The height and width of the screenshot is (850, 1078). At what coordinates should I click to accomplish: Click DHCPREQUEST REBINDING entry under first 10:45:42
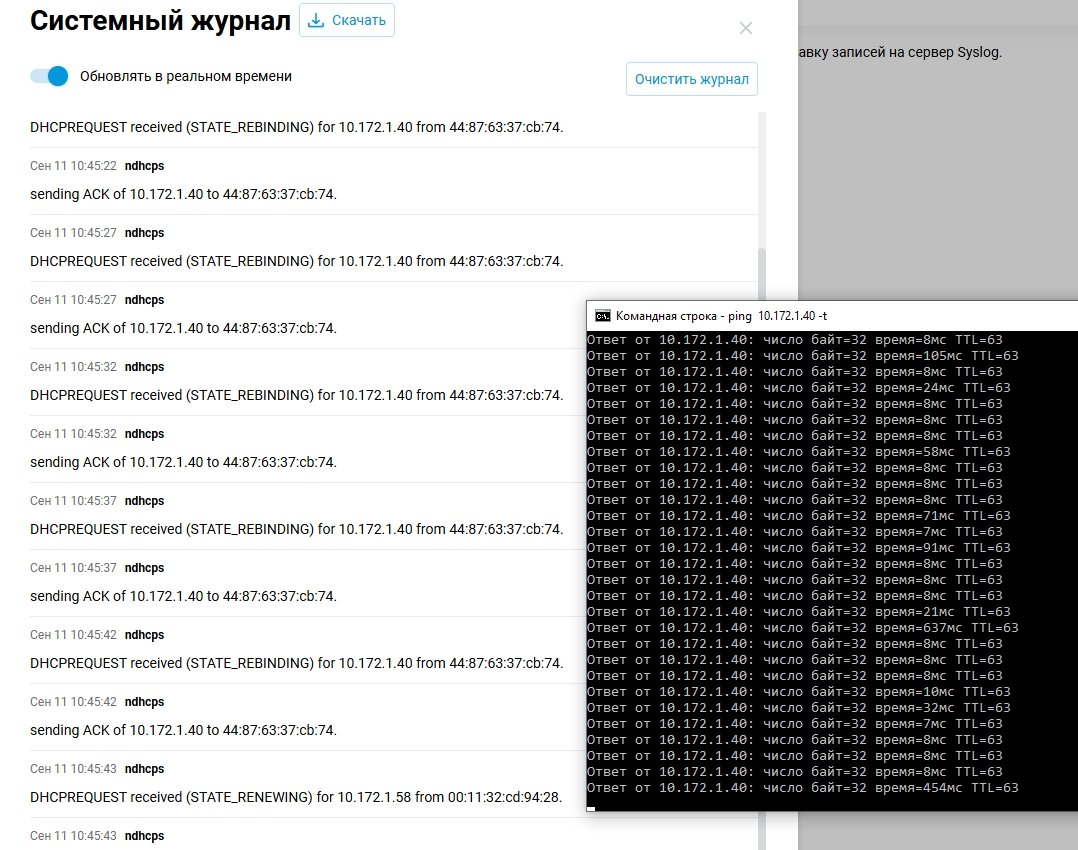(297, 664)
